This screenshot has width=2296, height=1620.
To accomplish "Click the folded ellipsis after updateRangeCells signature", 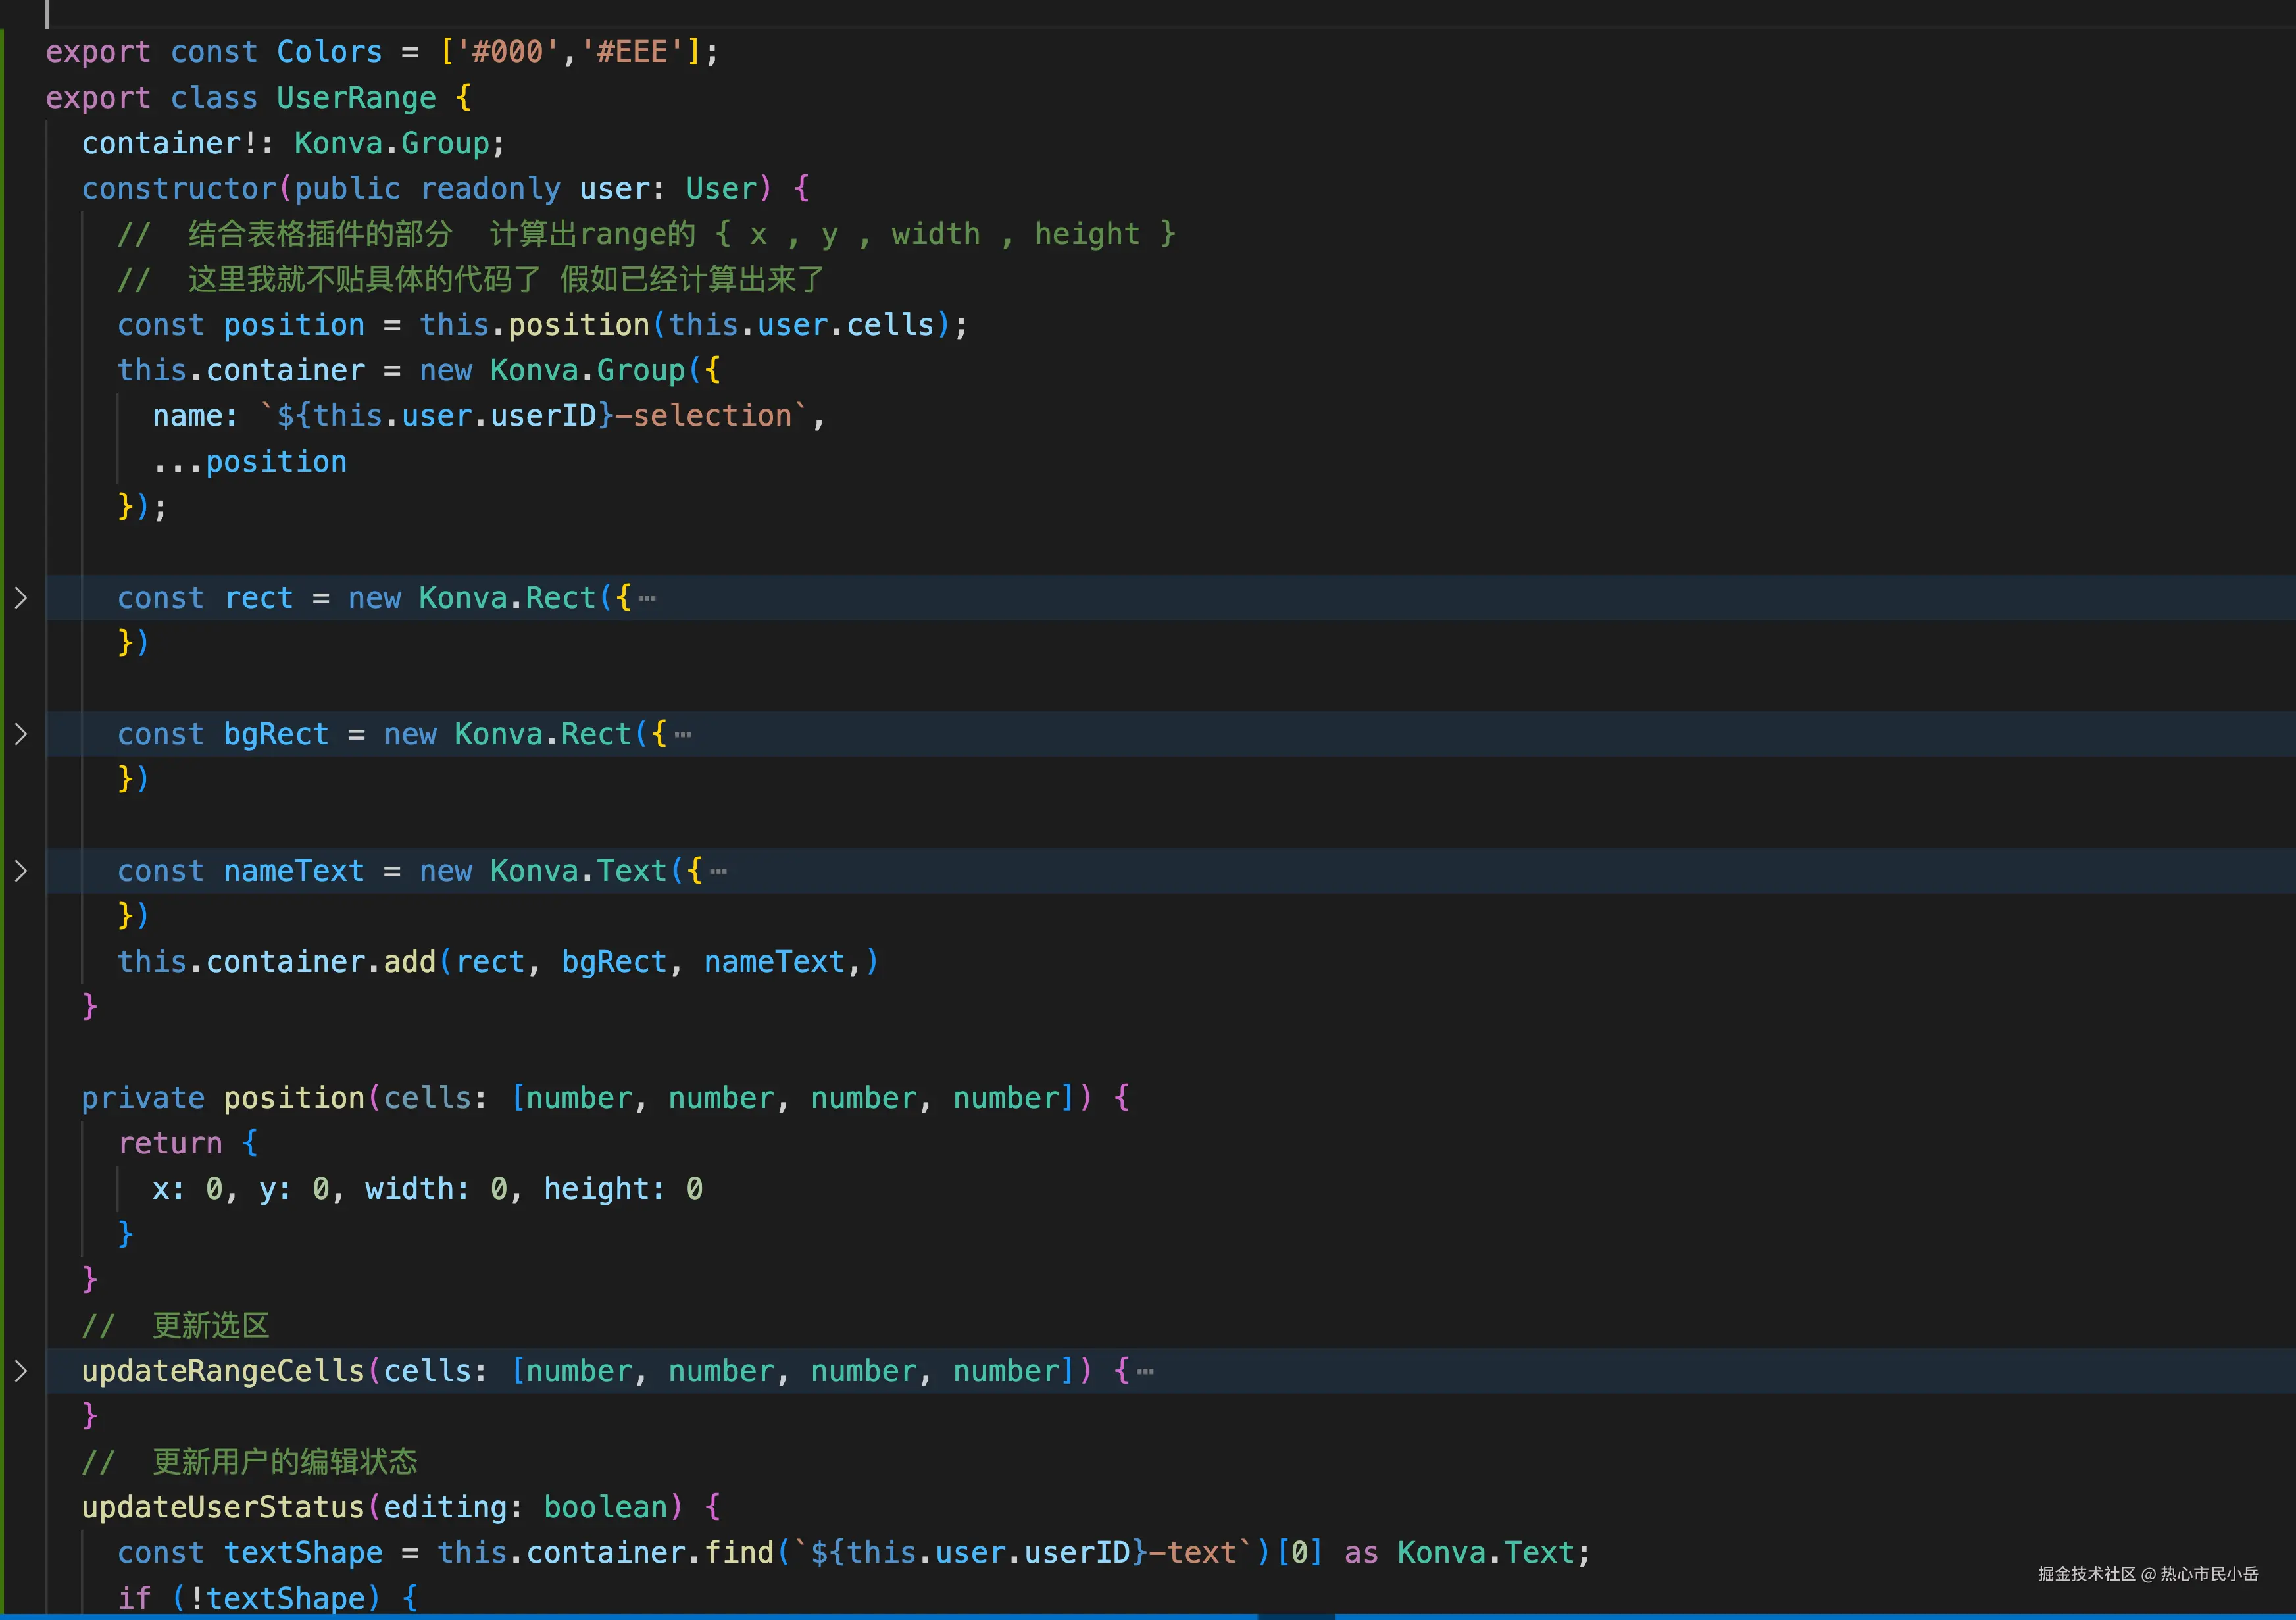I will click(1146, 1372).
